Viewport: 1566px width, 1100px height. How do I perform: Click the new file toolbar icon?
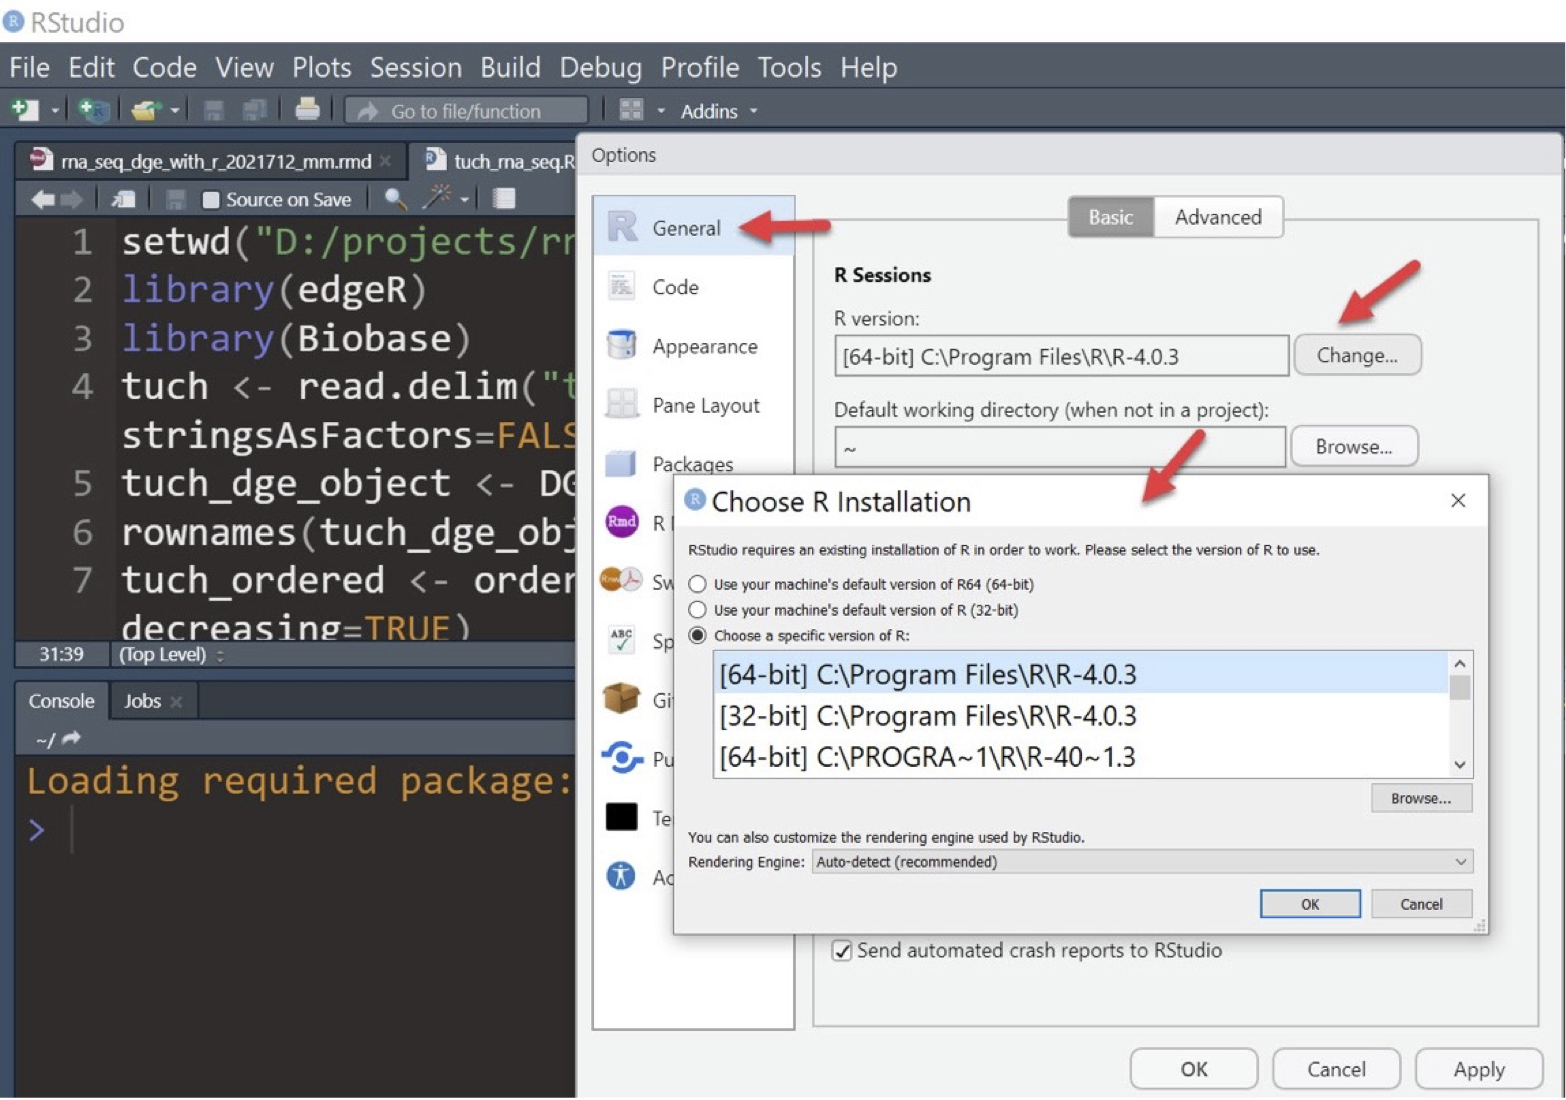(x=25, y=110)
